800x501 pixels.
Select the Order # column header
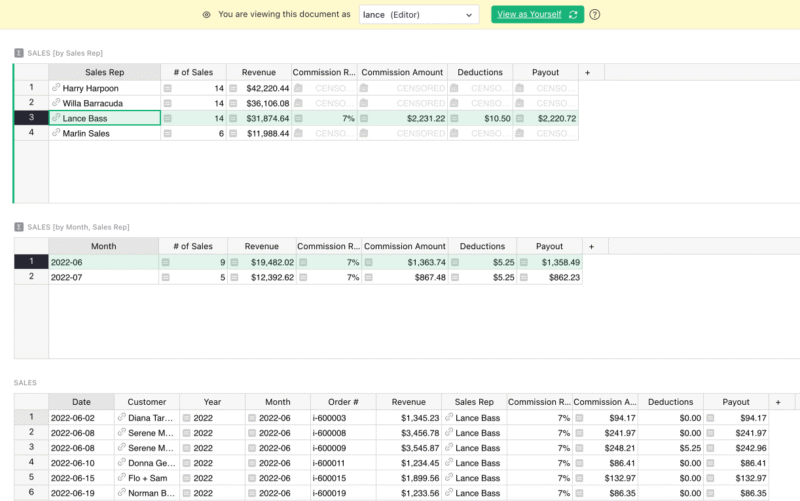(343, 402)
